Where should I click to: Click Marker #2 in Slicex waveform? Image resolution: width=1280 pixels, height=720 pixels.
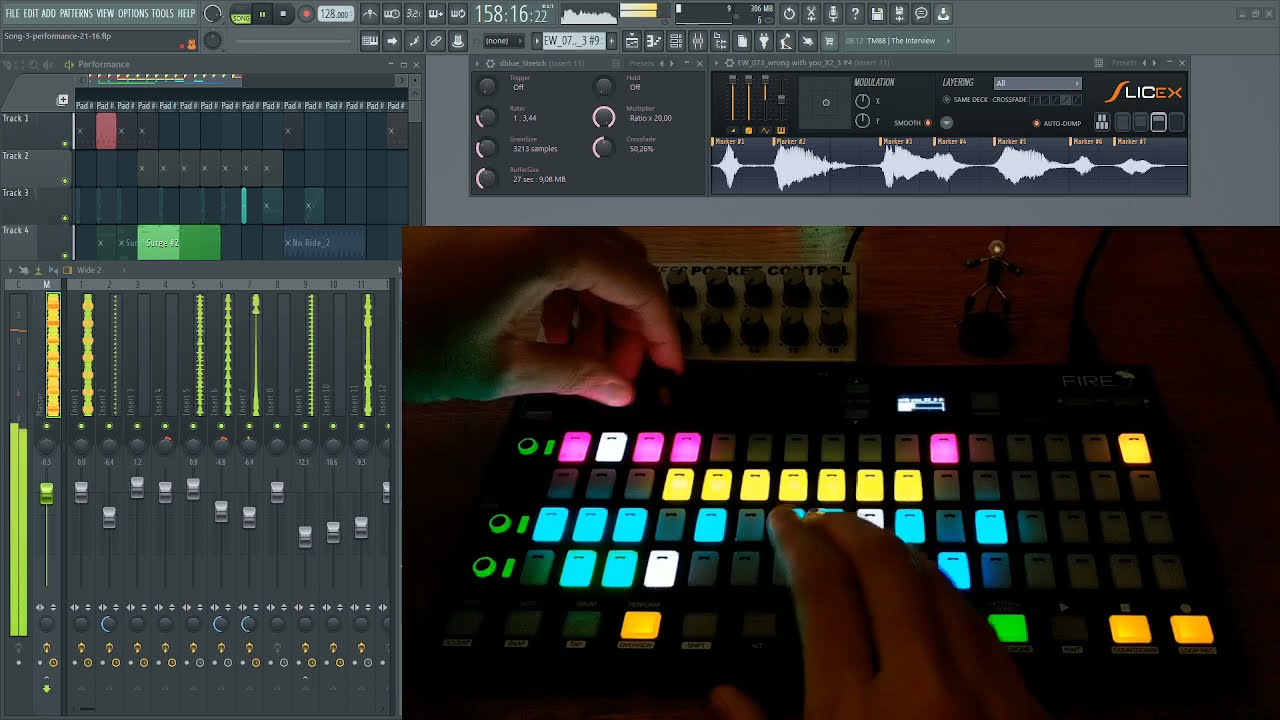[x=790, y=142]
